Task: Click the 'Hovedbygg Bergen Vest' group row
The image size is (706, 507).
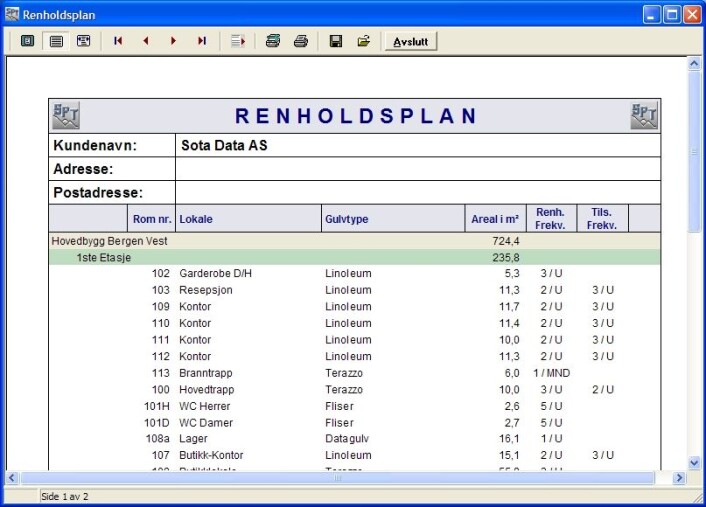Action: [x=355, y=241]
